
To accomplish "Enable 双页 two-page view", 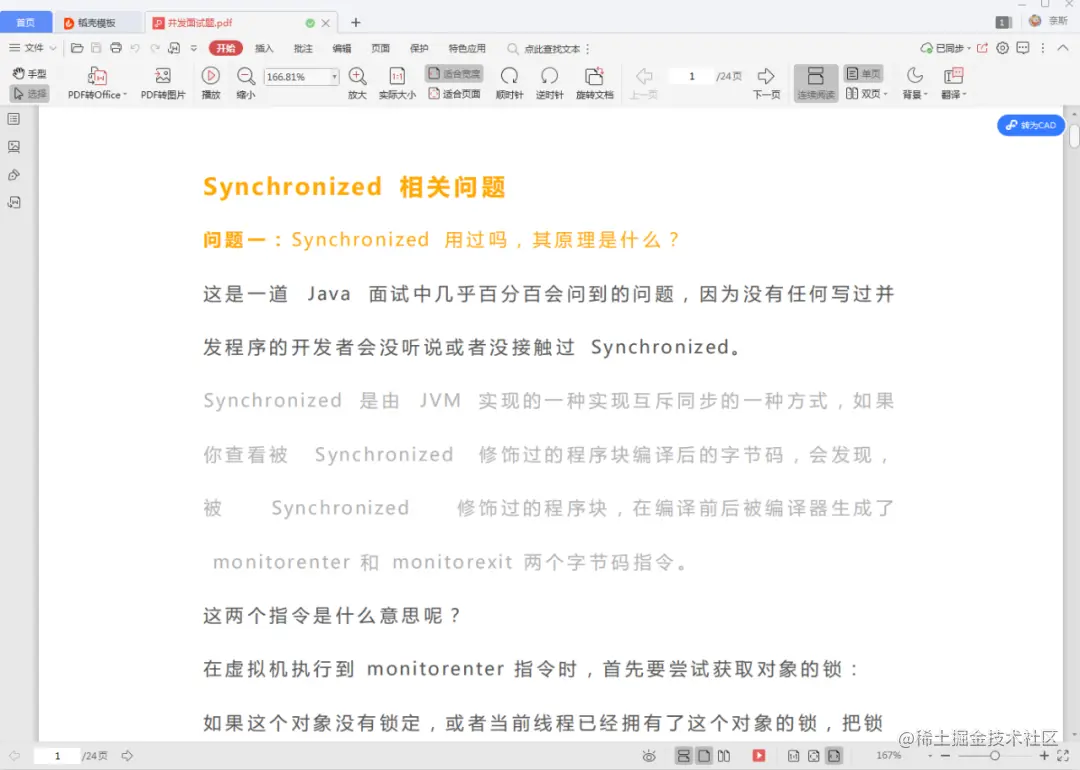I will coord(868,93).
